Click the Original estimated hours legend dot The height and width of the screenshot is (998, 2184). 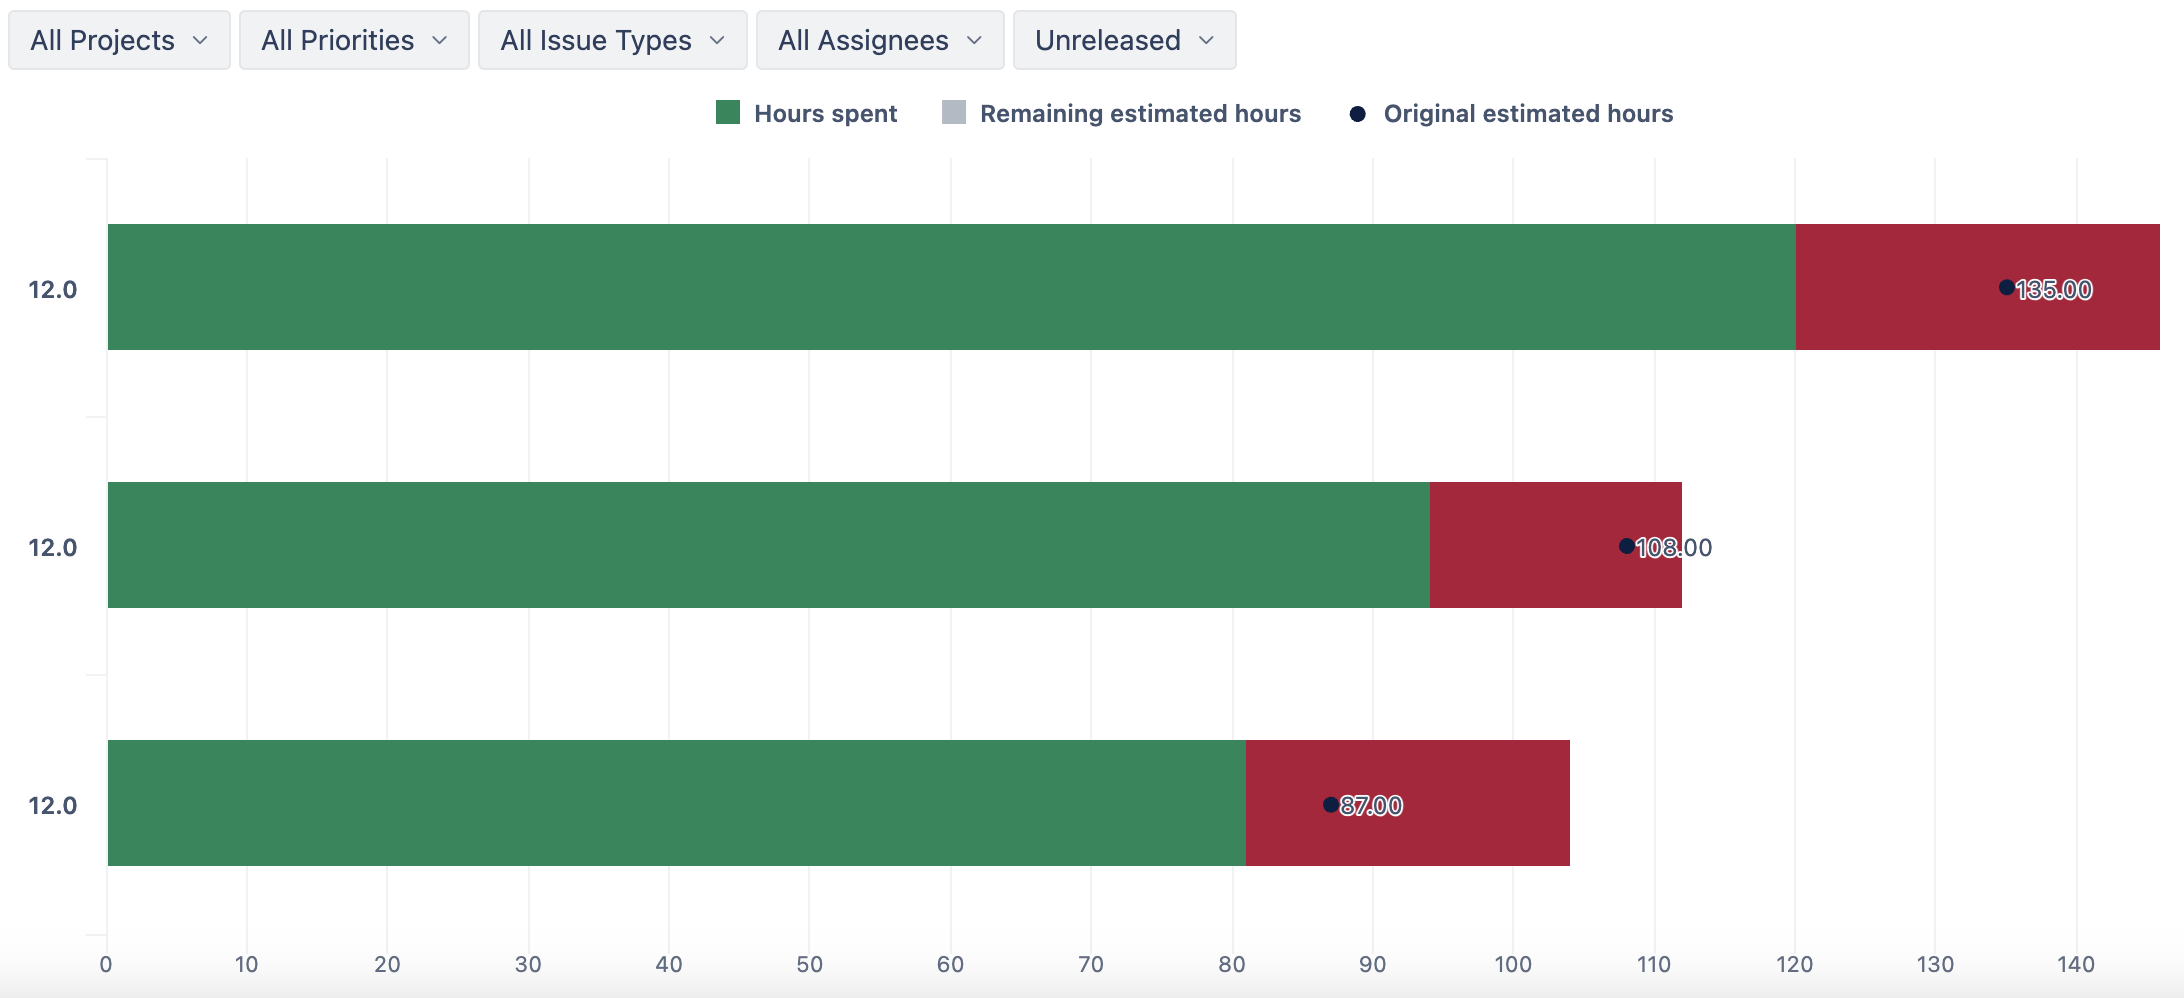[x=1357, y=114]
